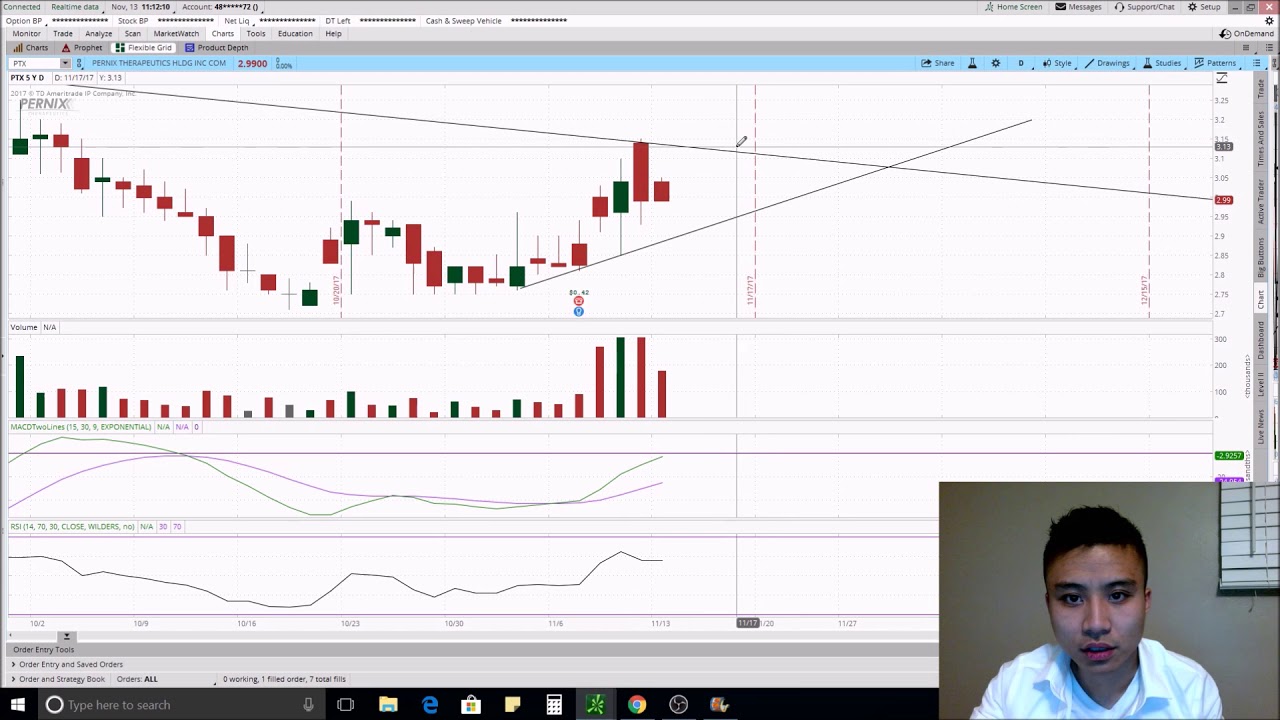Open chart settings gear icon
Image resolution: width=1280 pixels, height=720 pixels.
[x=995, y=63]
